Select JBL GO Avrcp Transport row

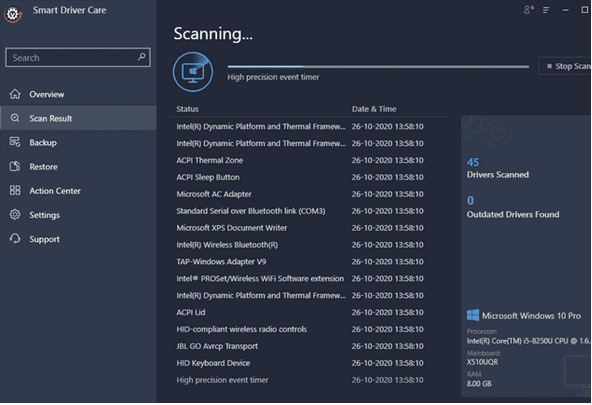pos(310,346)
